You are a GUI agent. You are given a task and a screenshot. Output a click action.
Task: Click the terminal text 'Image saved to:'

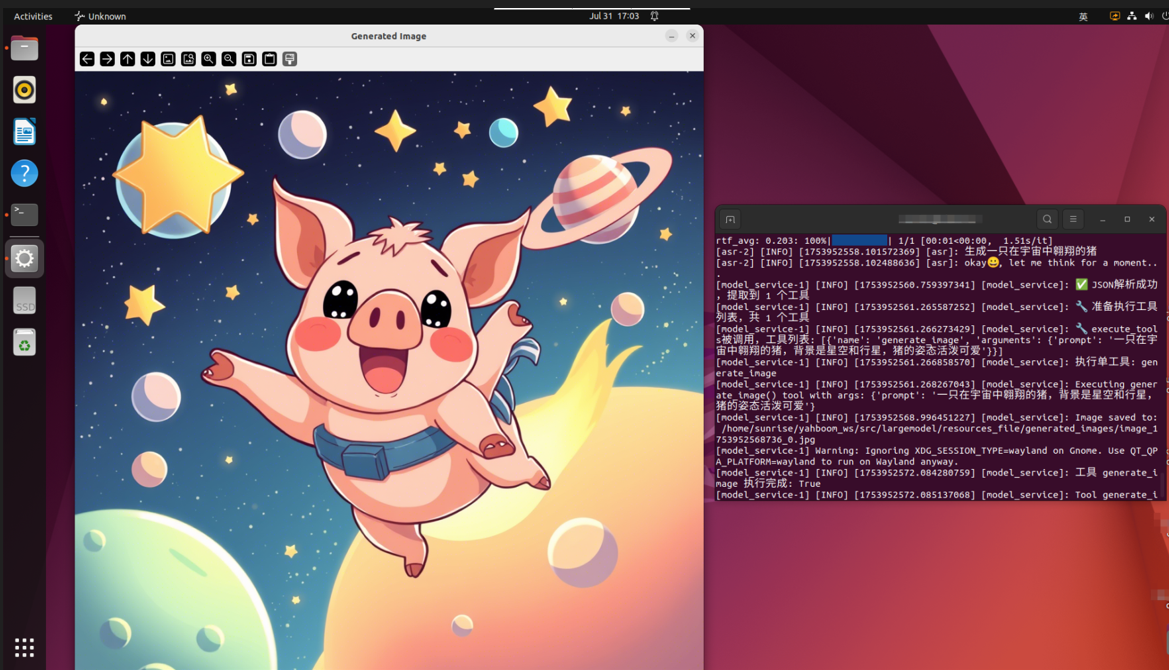point(1116,417)
